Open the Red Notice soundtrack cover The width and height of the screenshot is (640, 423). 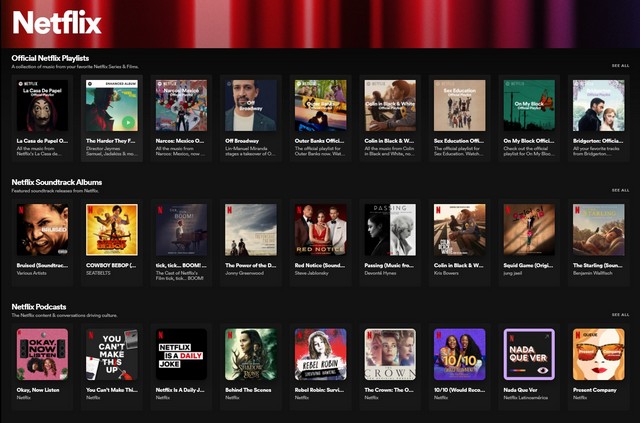tap(320, 230)
